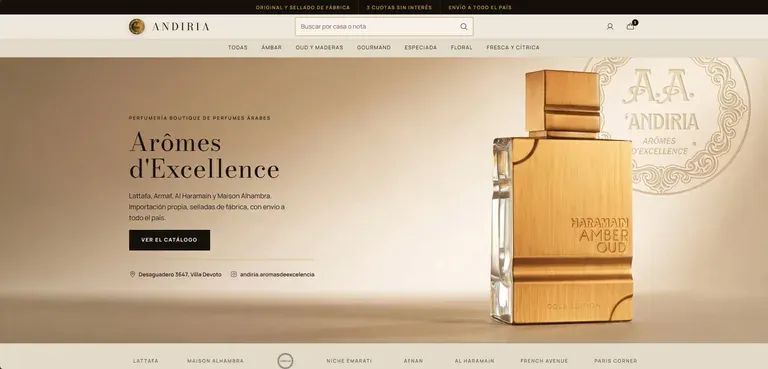Viewport: 768px width, 369px height.
Task: Click the Andiria gold coin logo
Action: click(x=137, y=26)
